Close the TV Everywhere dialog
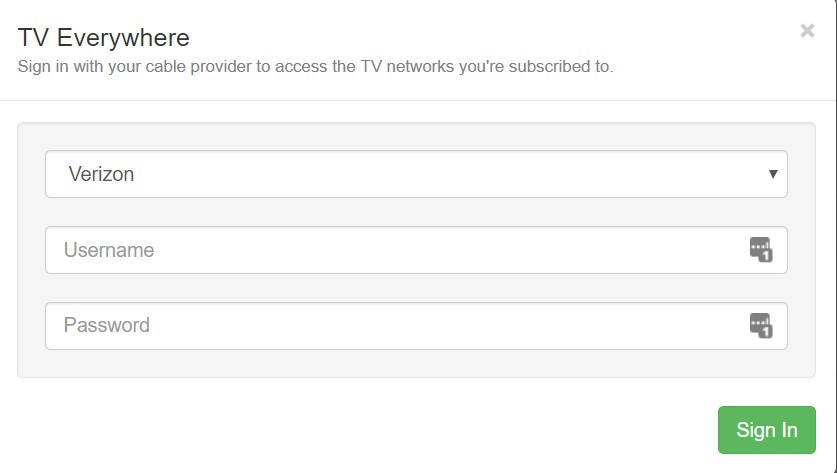Screen dimensions: 837x473 pyautogui.click(x=807, y=31)
